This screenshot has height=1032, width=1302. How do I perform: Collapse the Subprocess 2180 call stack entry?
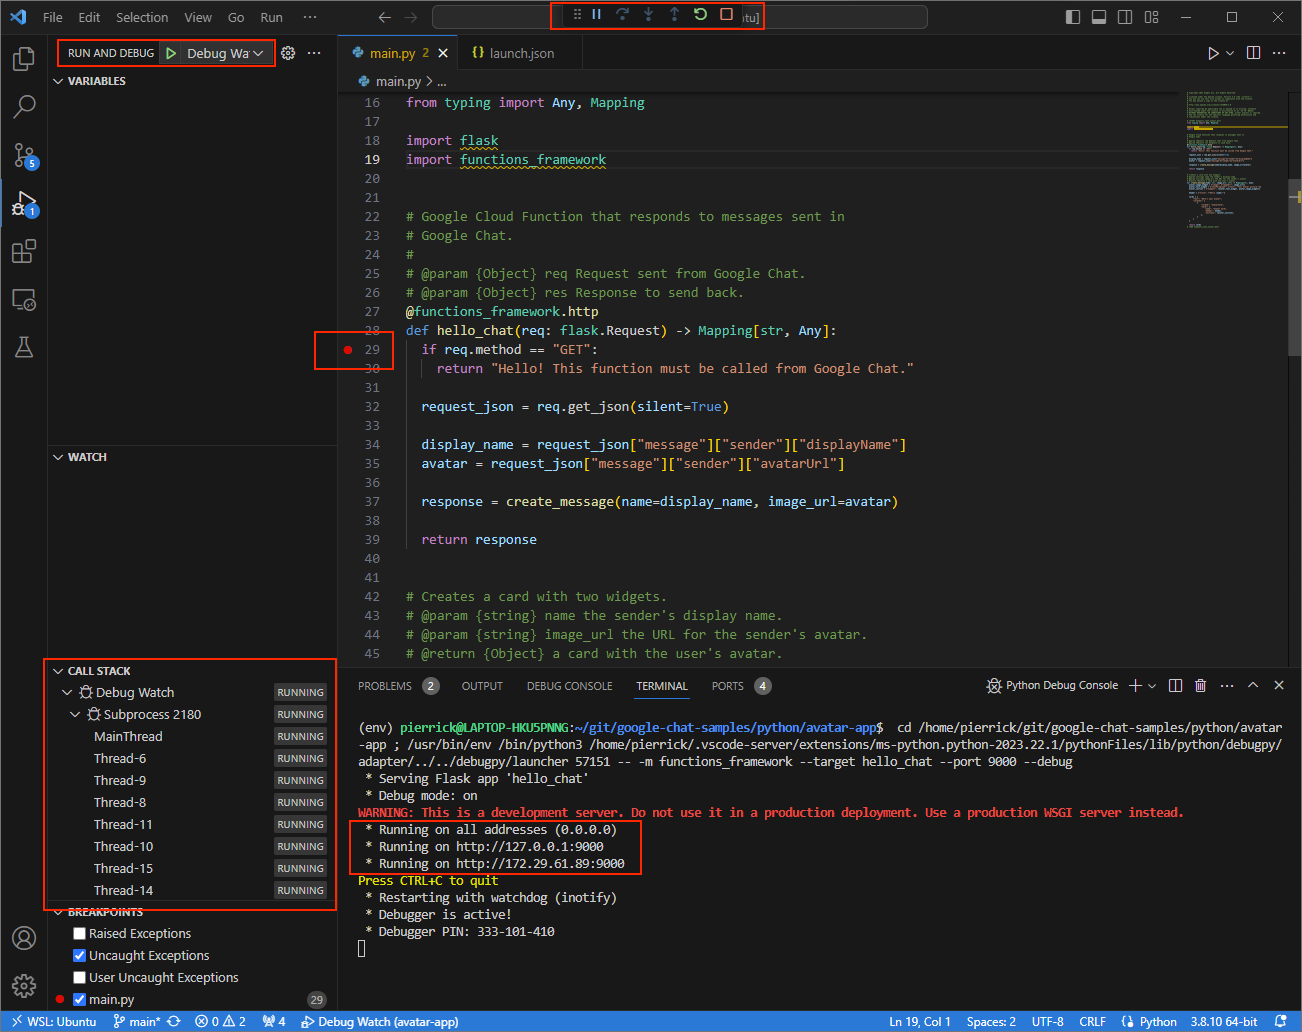click(77, 714)
